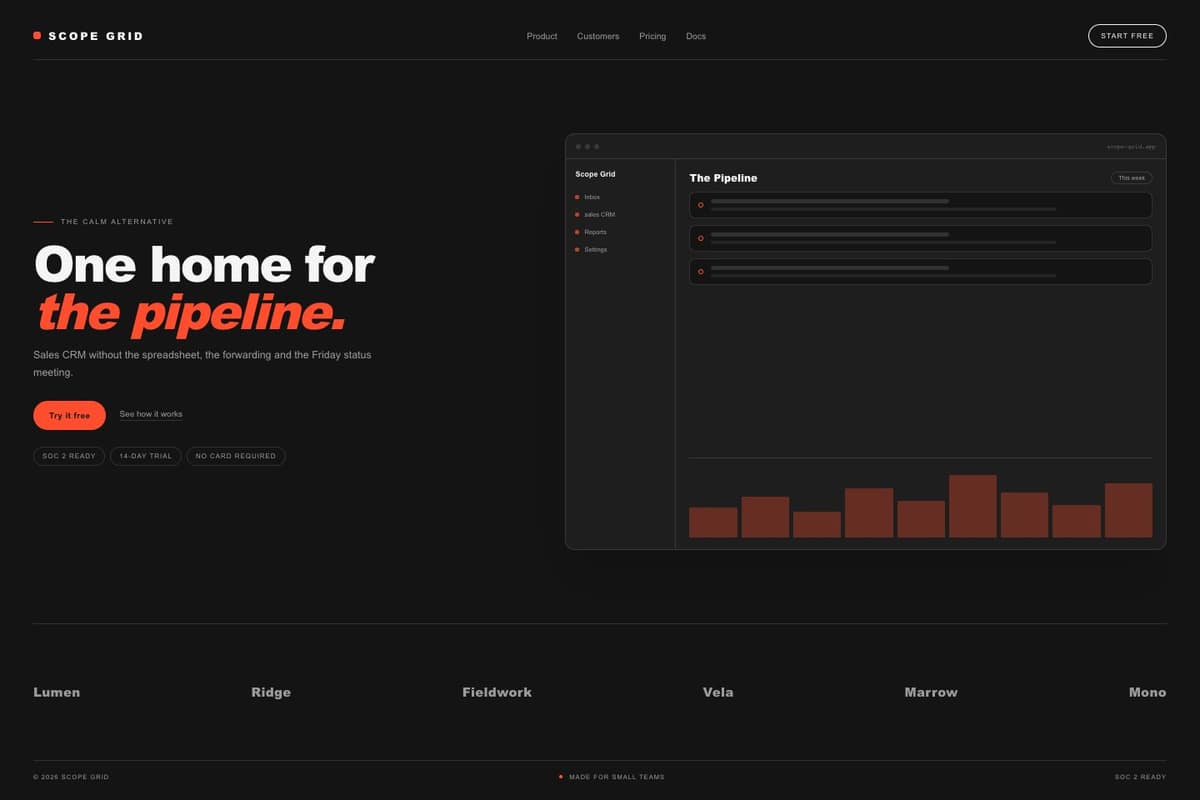Click the 14-DAY TRIAL badge

(146, 456)
